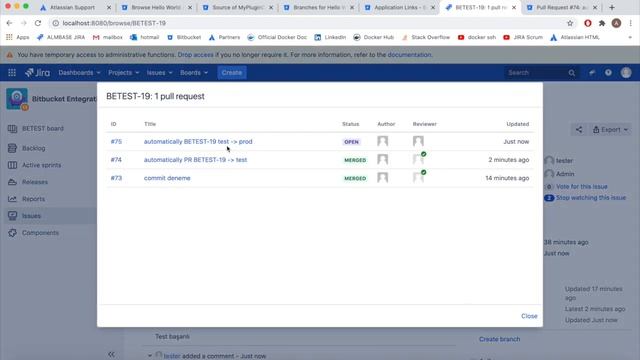Viewport: 640px width, 360px height.
Task: Open the feedback megaphone icon in Jira header
Action: tap(592, 73)
